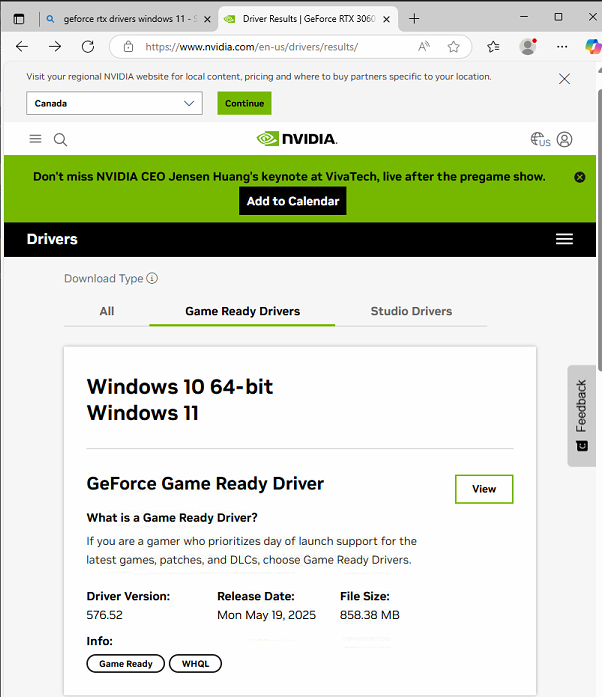This screenshot has width=602, height=697.
Task: Switch to Driver Results browser tab
Action: (x=307, y=19)
